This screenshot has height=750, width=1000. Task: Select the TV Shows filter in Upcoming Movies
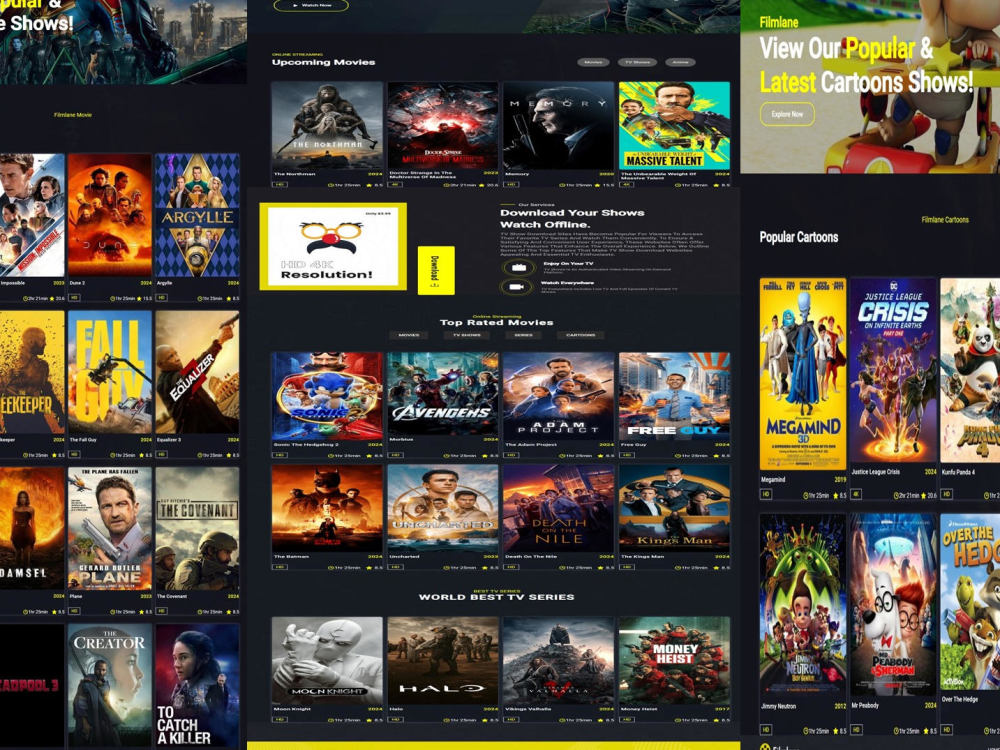tap(637, 62)
